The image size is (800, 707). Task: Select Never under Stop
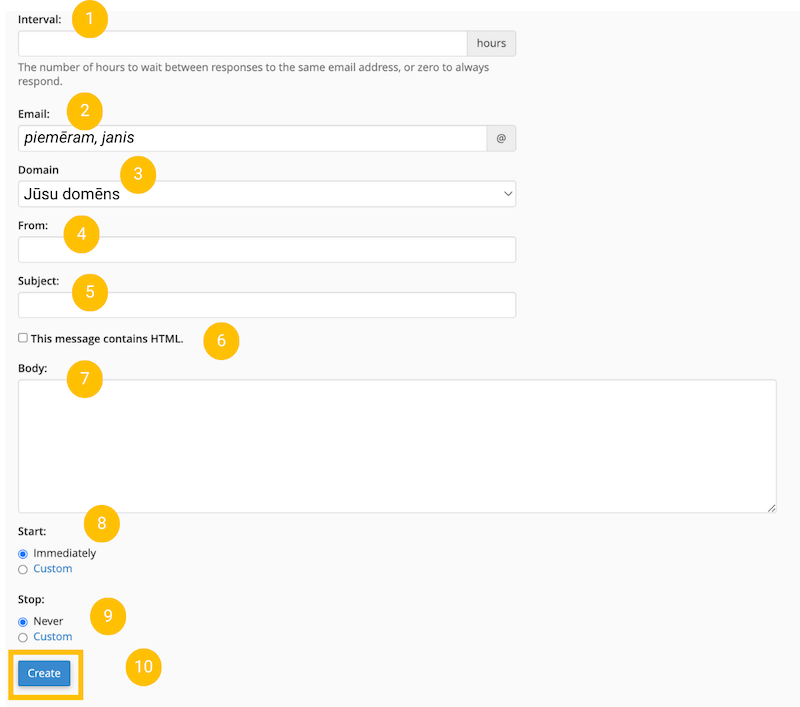coord(23,622)
